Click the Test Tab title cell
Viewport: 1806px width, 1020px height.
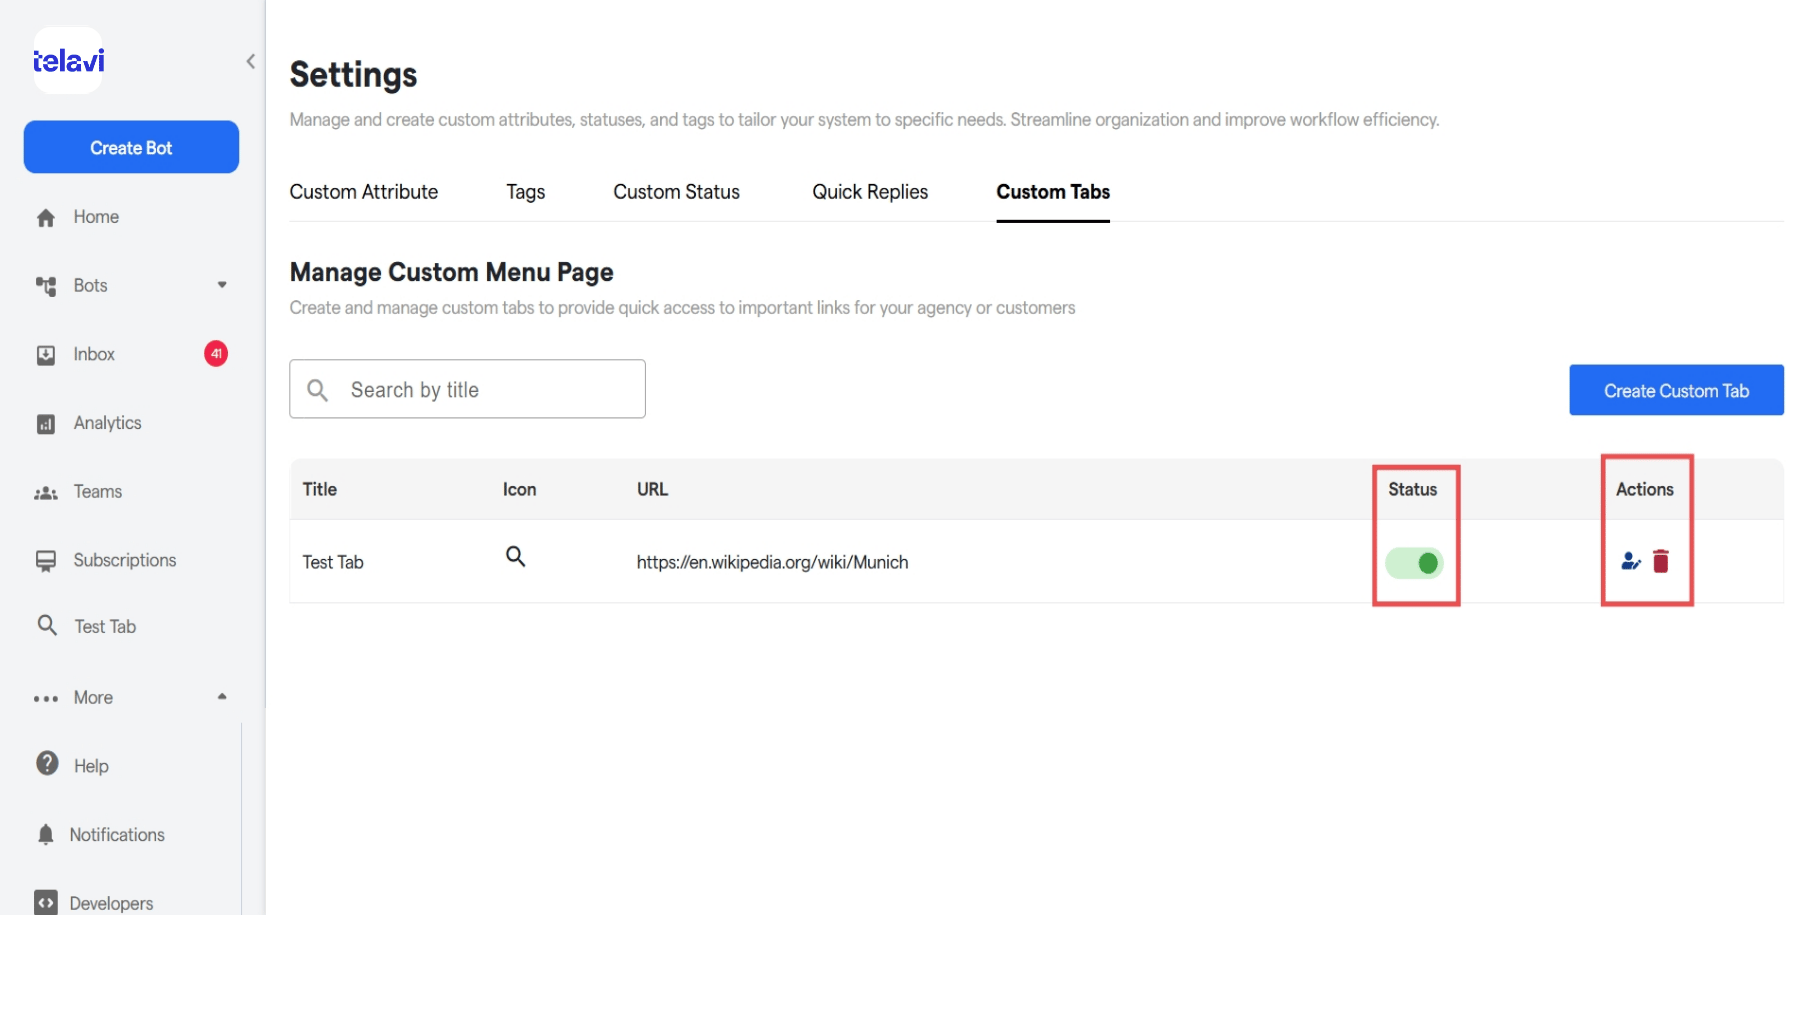[x=333, y=563]
